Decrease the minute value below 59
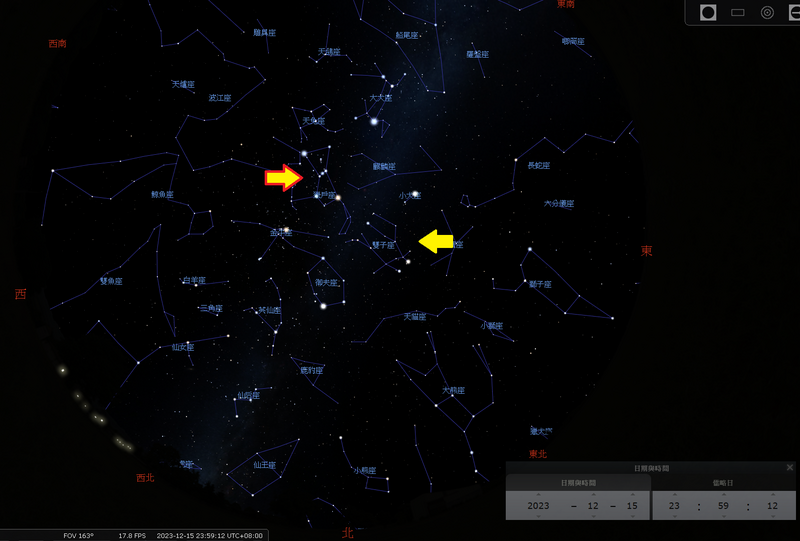The width and height of the screenshot is (800, 541). pos(725,518)
